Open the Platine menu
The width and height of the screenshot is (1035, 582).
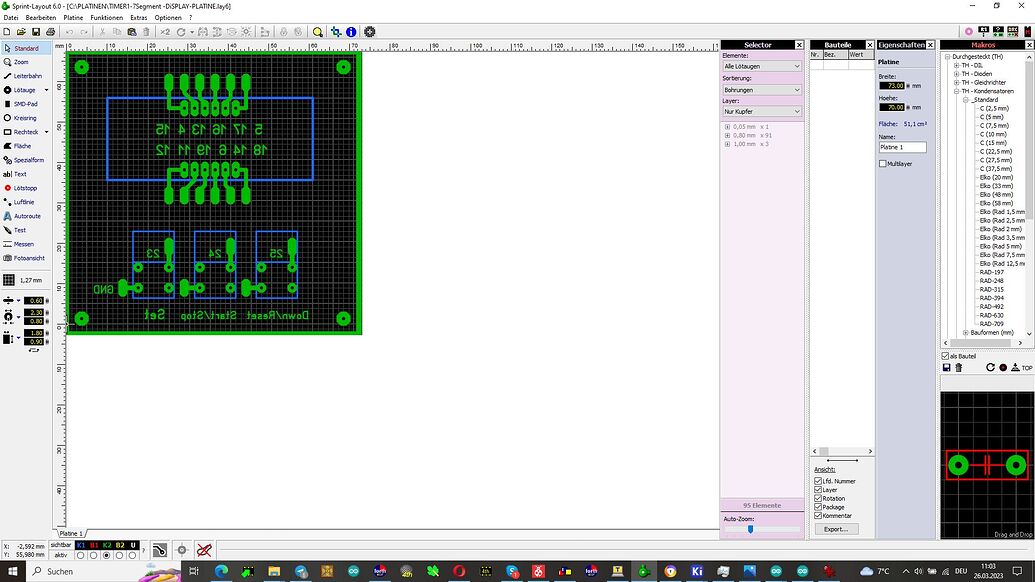tap(73, 18)
